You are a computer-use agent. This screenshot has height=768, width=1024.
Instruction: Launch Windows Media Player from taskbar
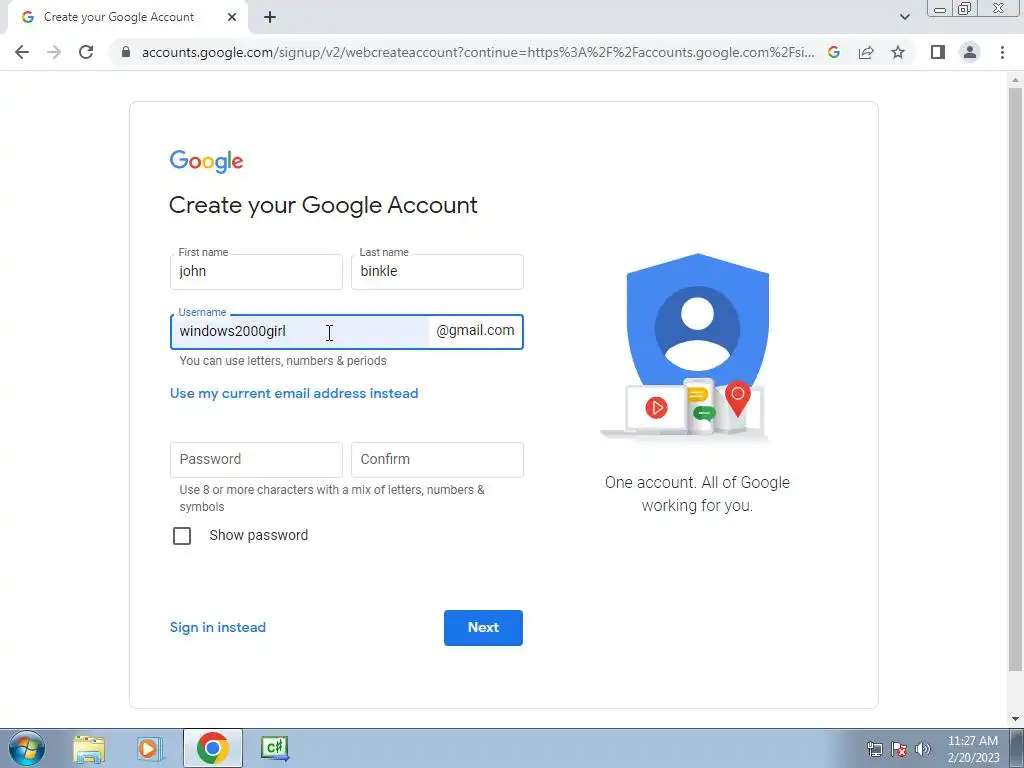tap(150, 748)
